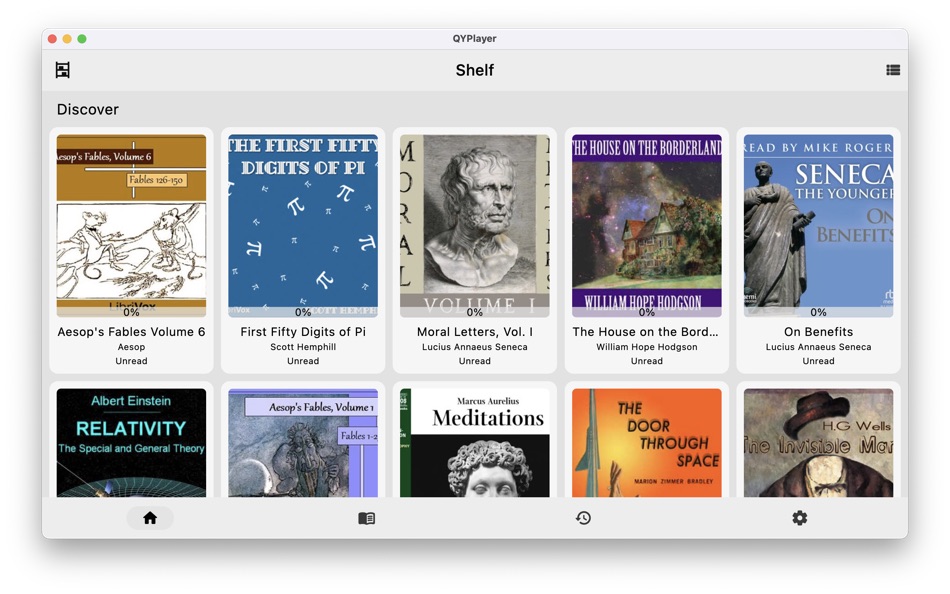Click author 'Aesop' under Fables Volume 6
This screenshot has height=594, width=950.
point(131,347)
